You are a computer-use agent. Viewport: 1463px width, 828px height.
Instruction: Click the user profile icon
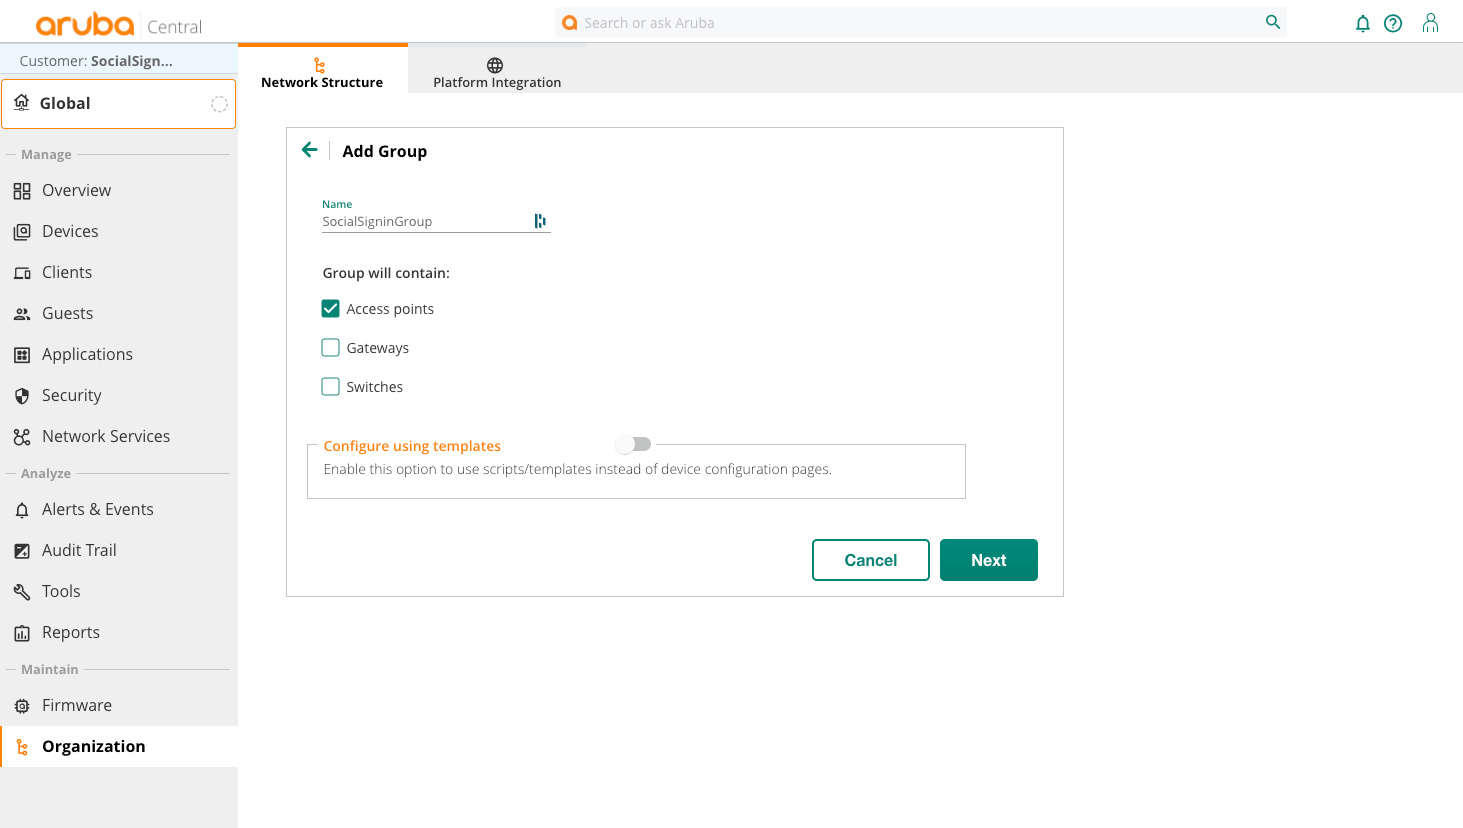(x=1430, y=22)
